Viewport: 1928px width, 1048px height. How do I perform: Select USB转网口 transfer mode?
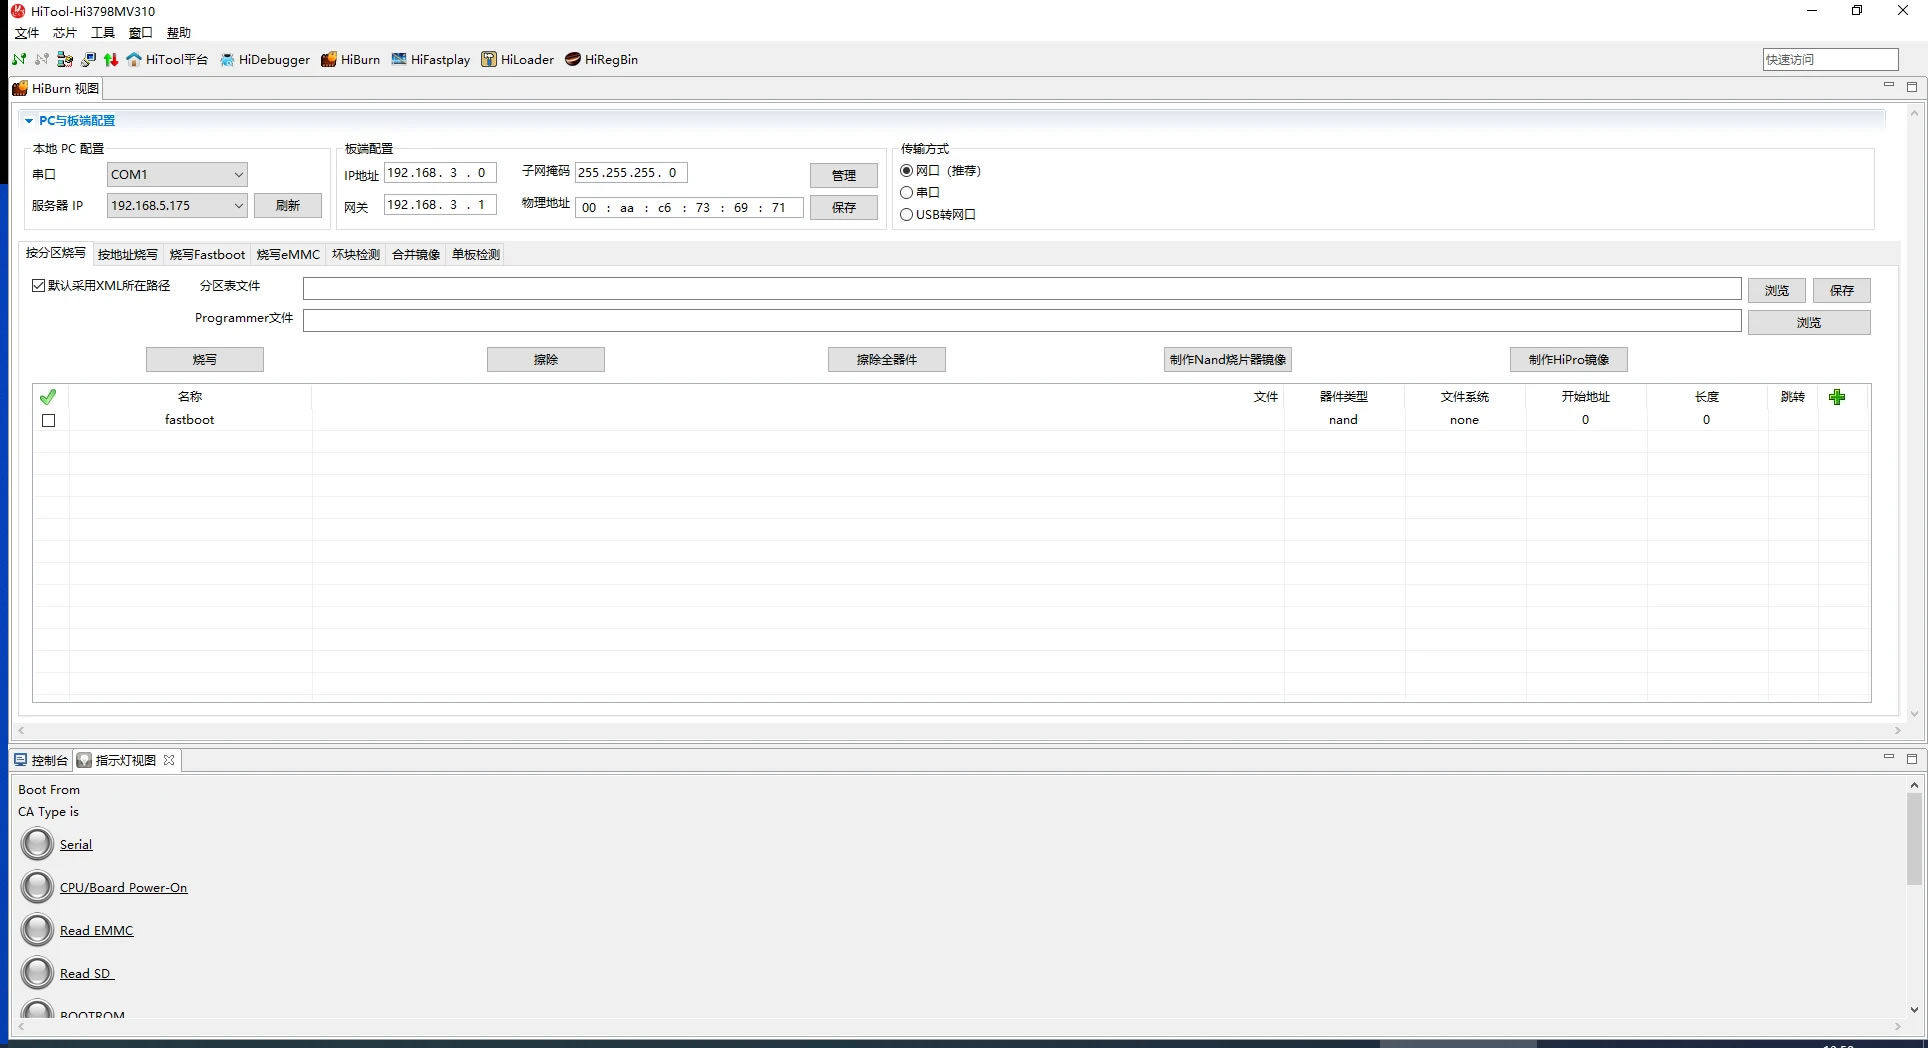tap(907, 215)
